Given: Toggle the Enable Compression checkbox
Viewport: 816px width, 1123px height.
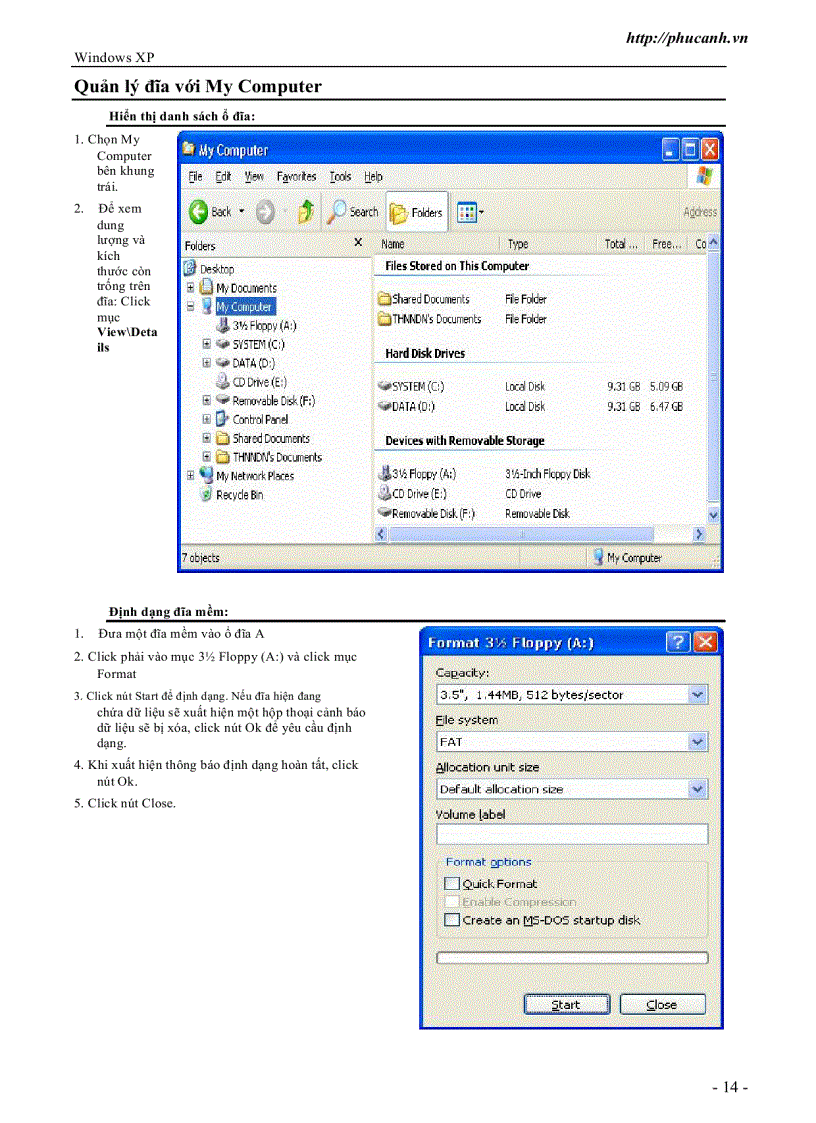Looking at the screenshot, I should 451,902.
